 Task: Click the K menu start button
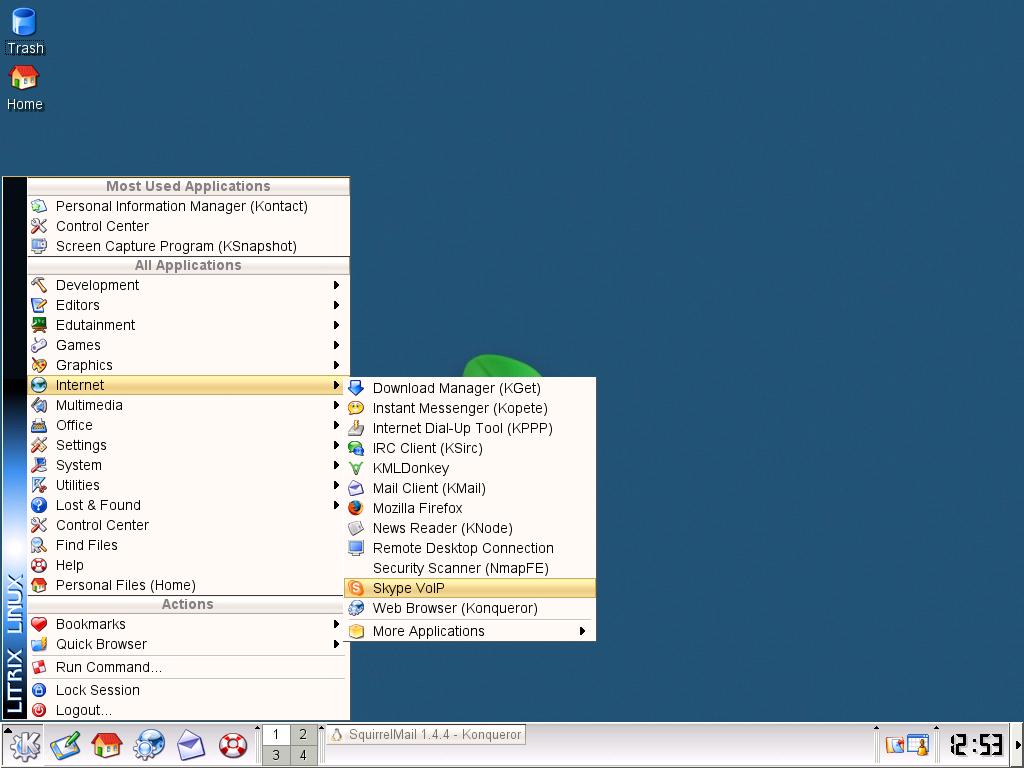(24, 745)
